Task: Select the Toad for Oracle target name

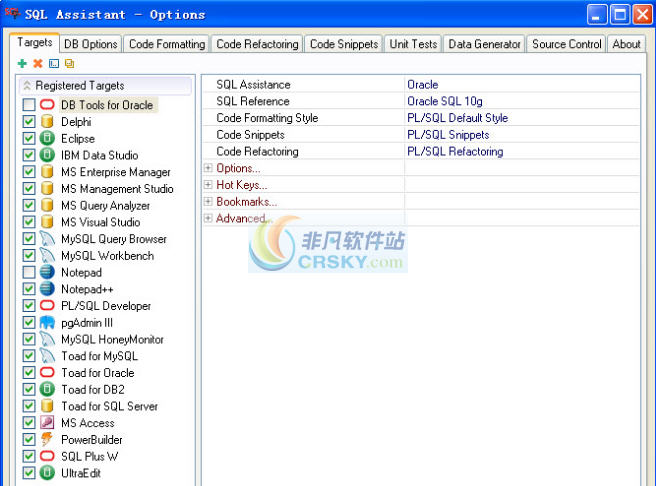Action: [x=98, y=372]
